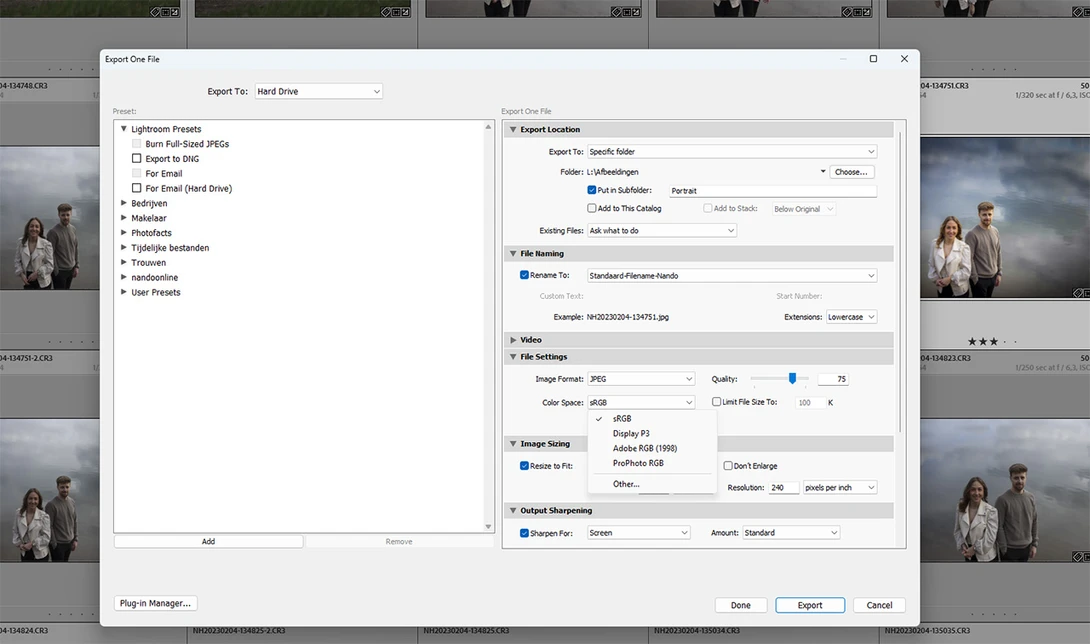Choose ProPhoto RGB from the list
Image resolution: width=1090 pixels, height=644 pixels.
tap(638, 463)
